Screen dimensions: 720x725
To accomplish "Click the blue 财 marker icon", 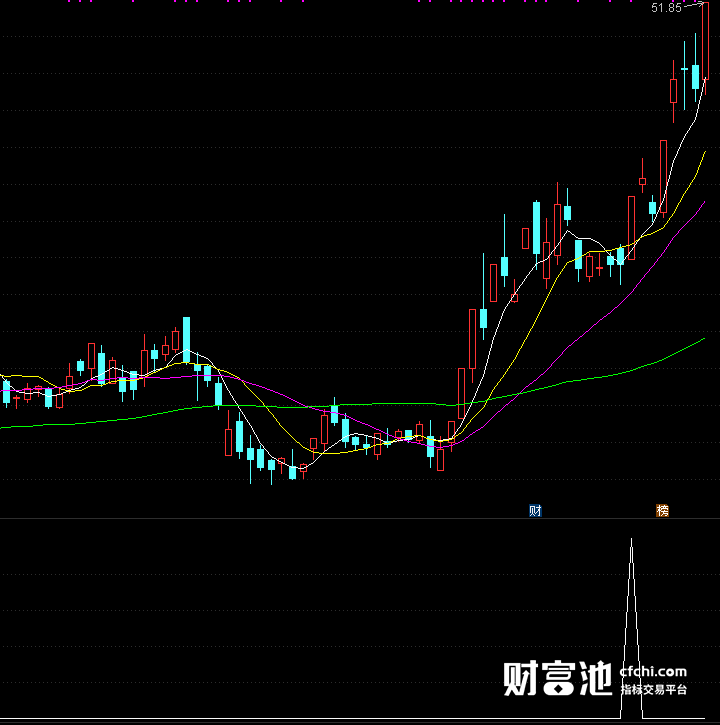I will pyautogui.click(x=535, y=510).
